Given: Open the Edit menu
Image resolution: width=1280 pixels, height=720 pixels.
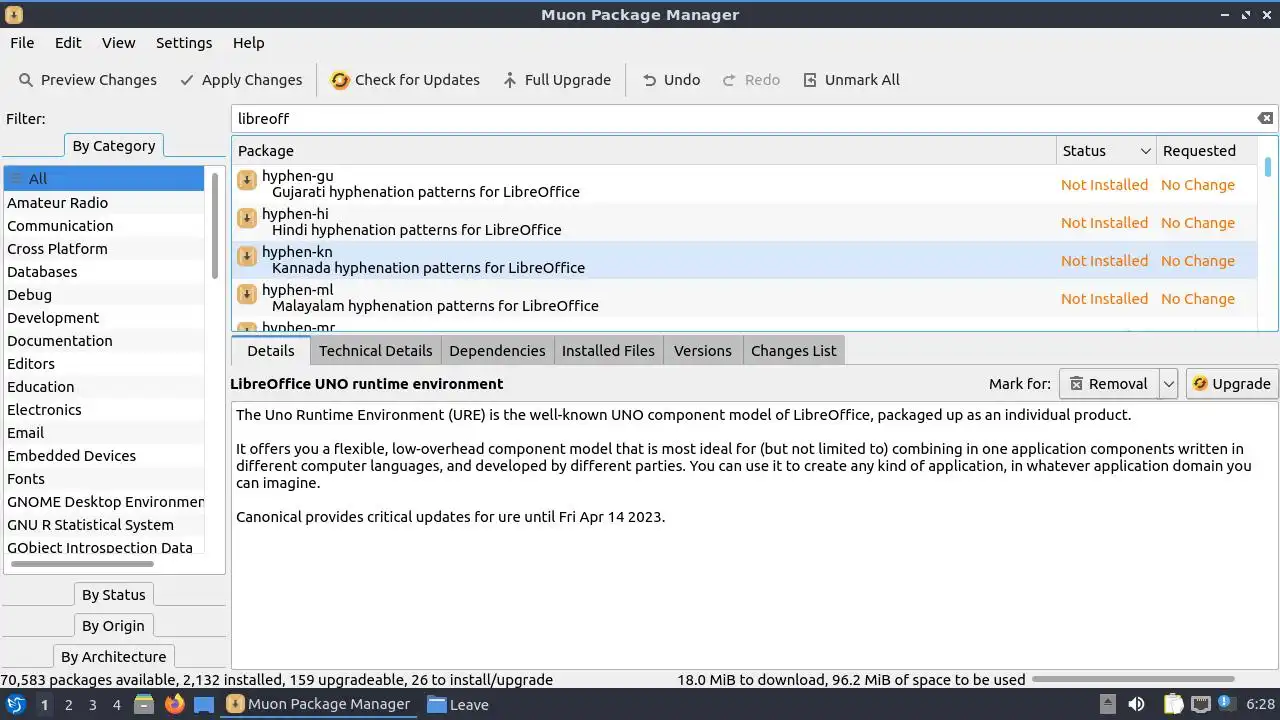Looking at the screenshot, I should click(x=68, y=43).
